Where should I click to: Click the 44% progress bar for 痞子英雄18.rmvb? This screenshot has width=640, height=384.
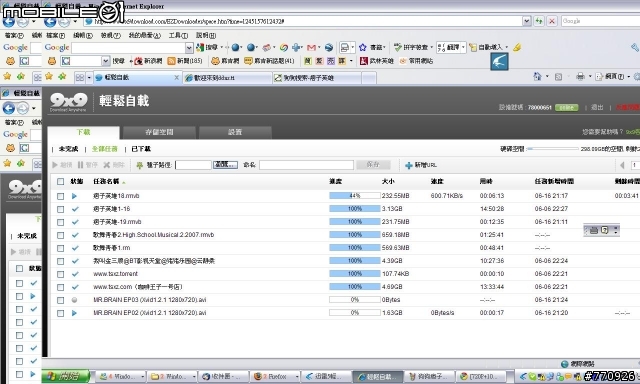click(355, 196)
